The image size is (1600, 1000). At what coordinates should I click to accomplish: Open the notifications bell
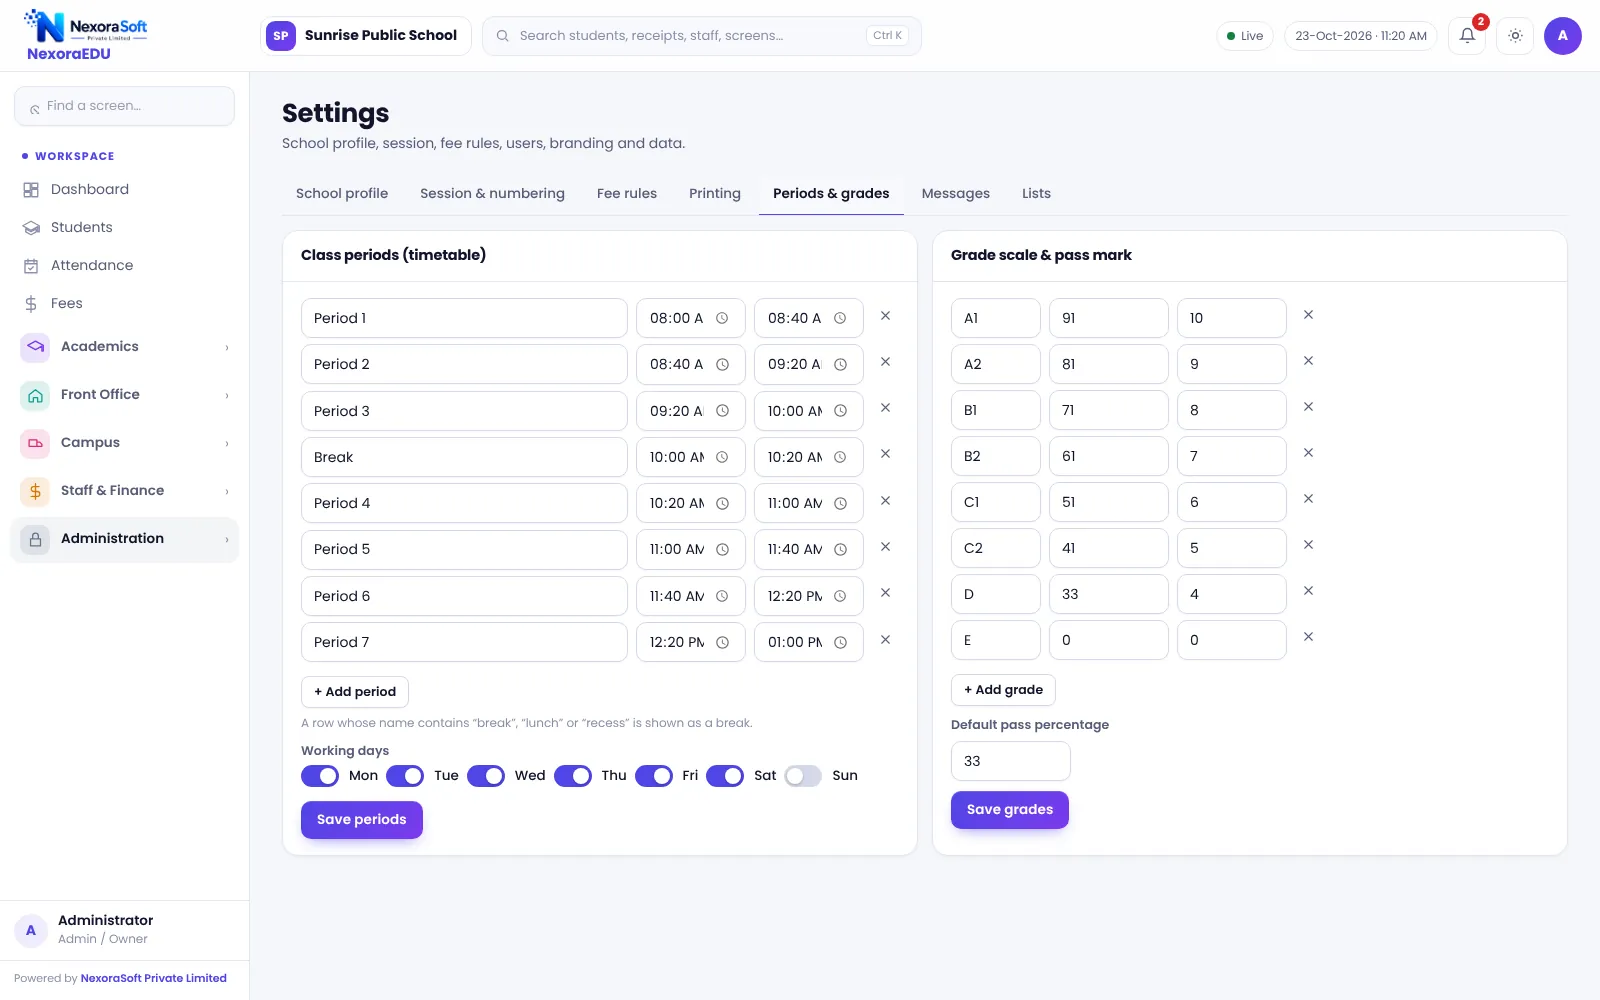(1466, 36)
